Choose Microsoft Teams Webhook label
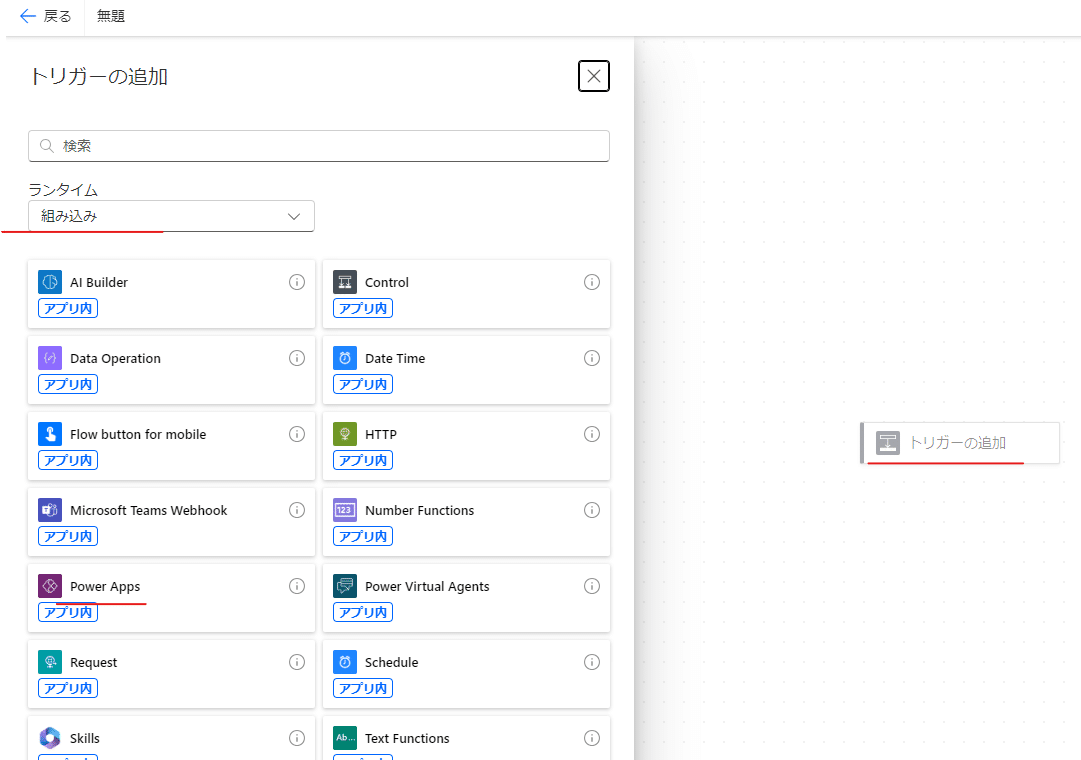The height and width of the screenshot is (760, 1081). pyautogui.click(x=148, y=510)
